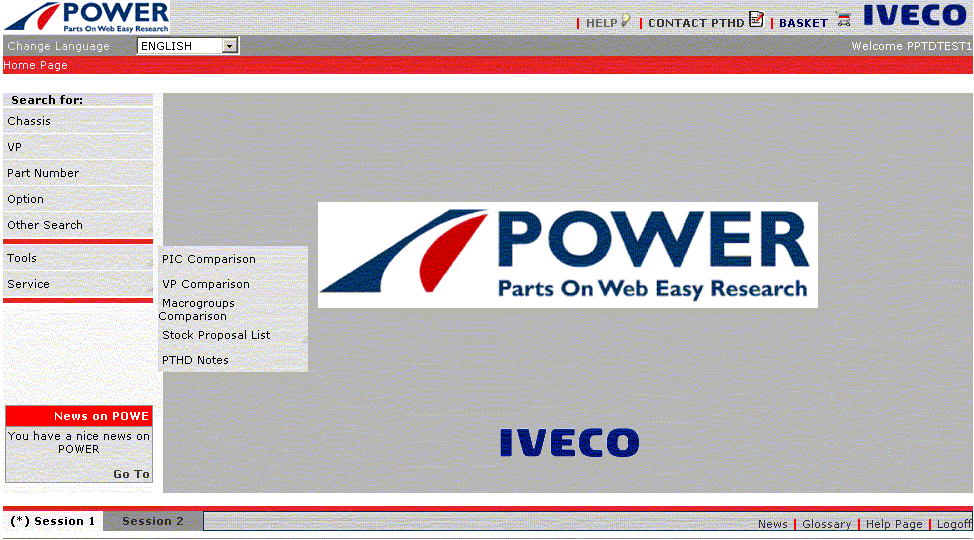Click the IVECO logo in header
Screen dimensions: 974x540
point(915,15)
